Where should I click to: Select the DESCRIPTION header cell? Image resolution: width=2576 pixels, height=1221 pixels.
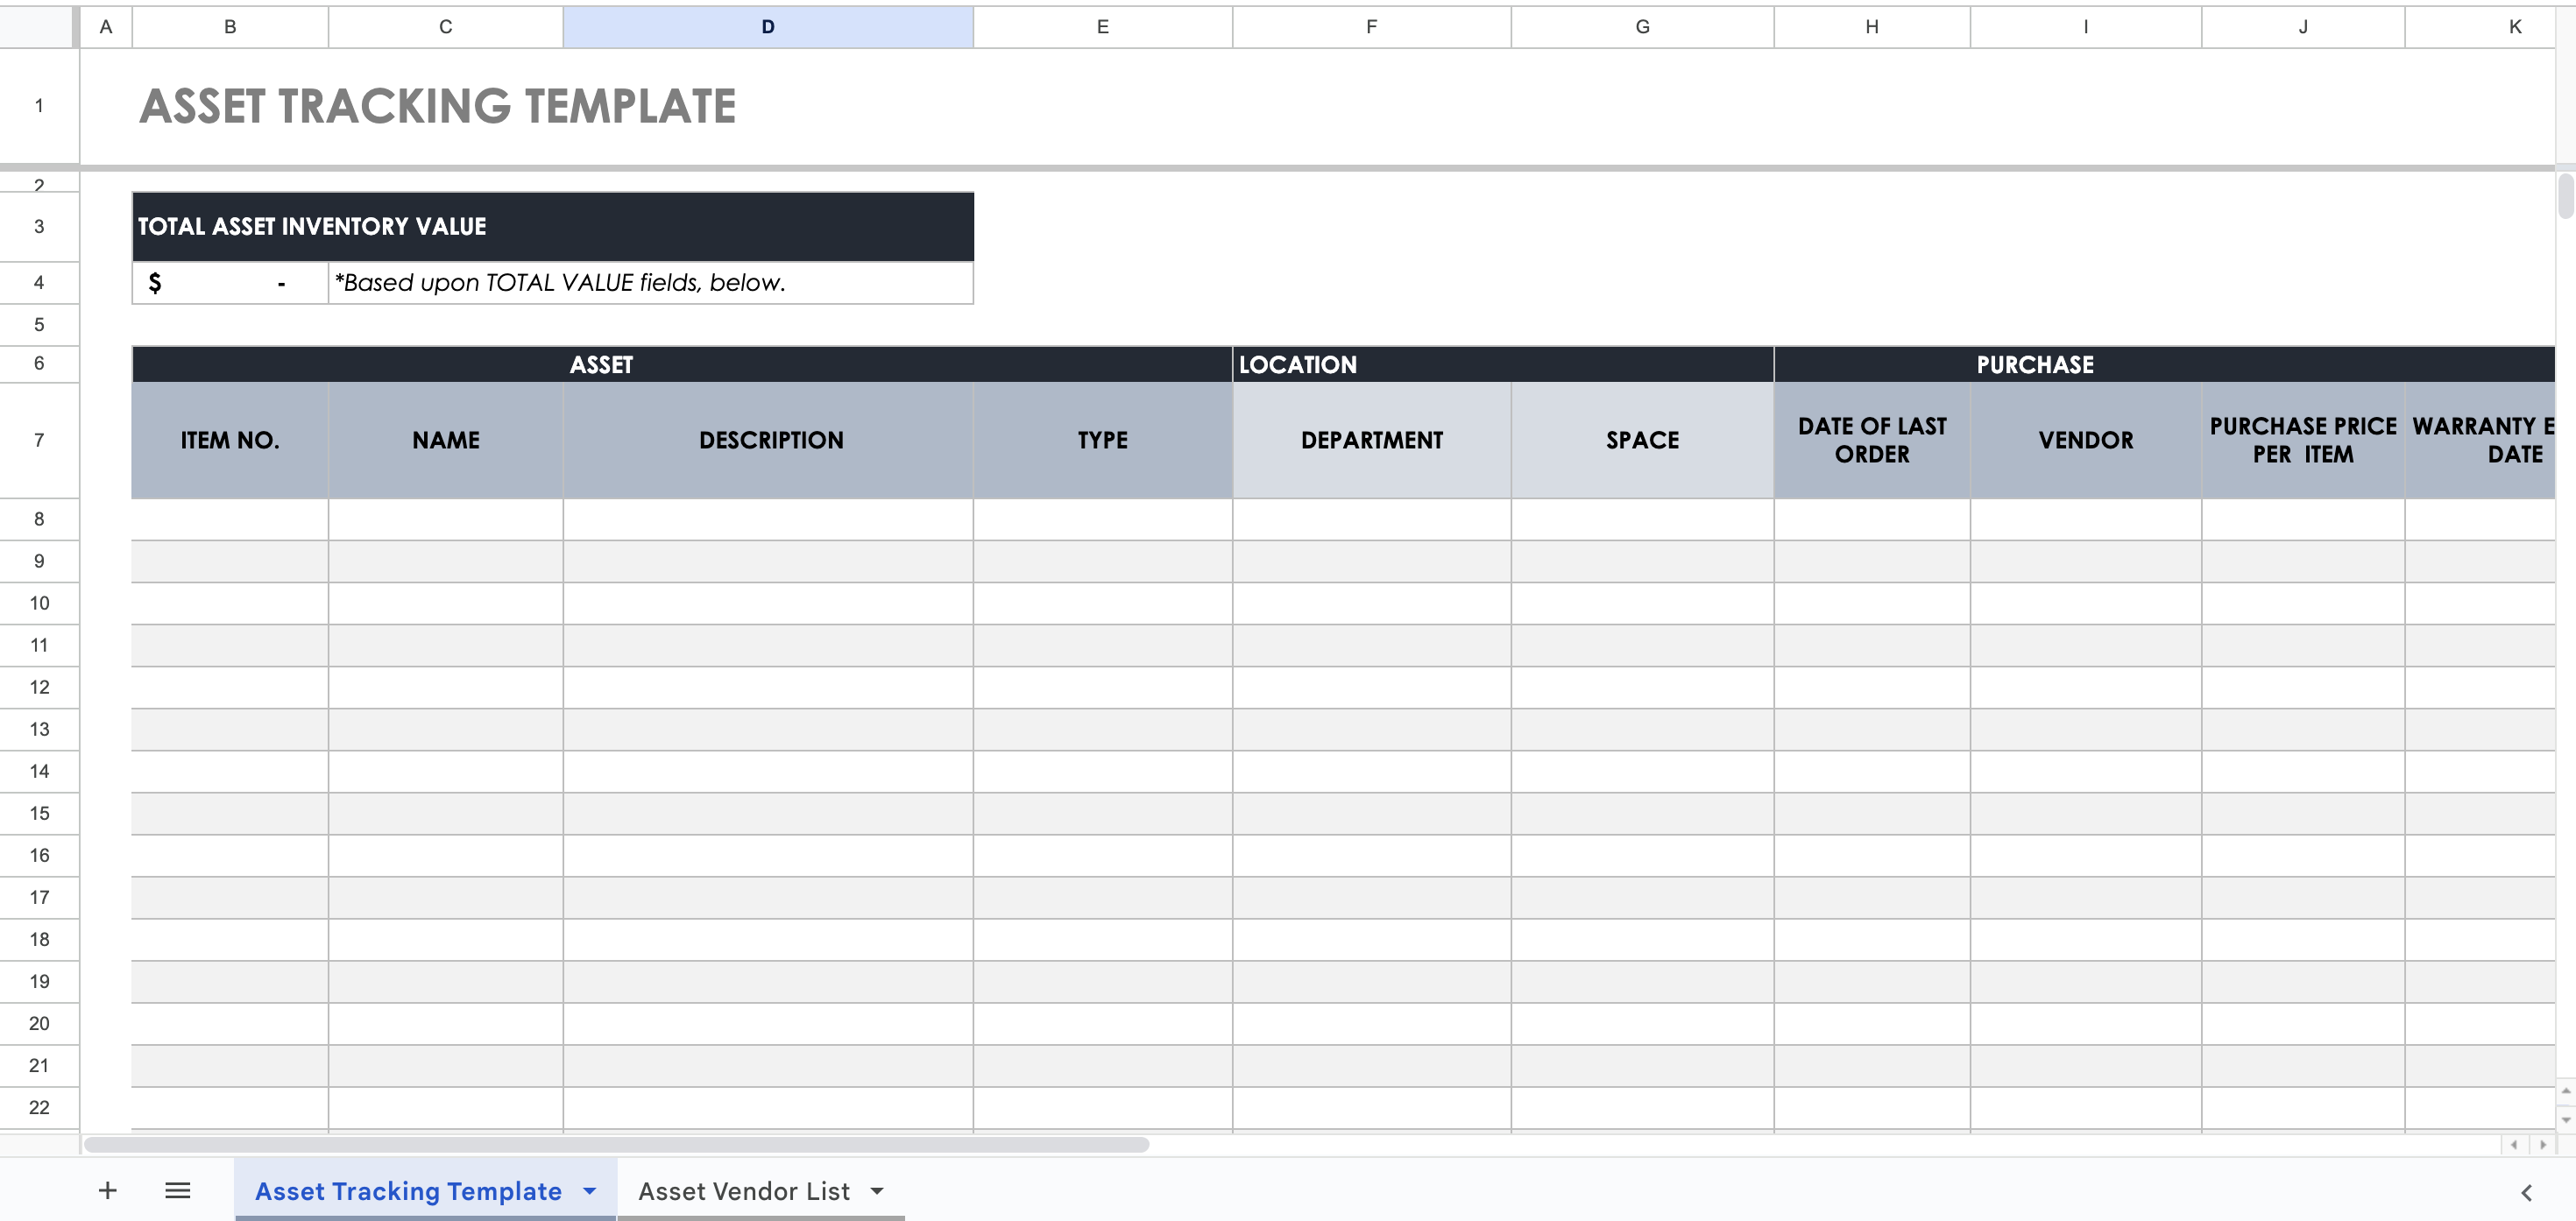(770, 440)
